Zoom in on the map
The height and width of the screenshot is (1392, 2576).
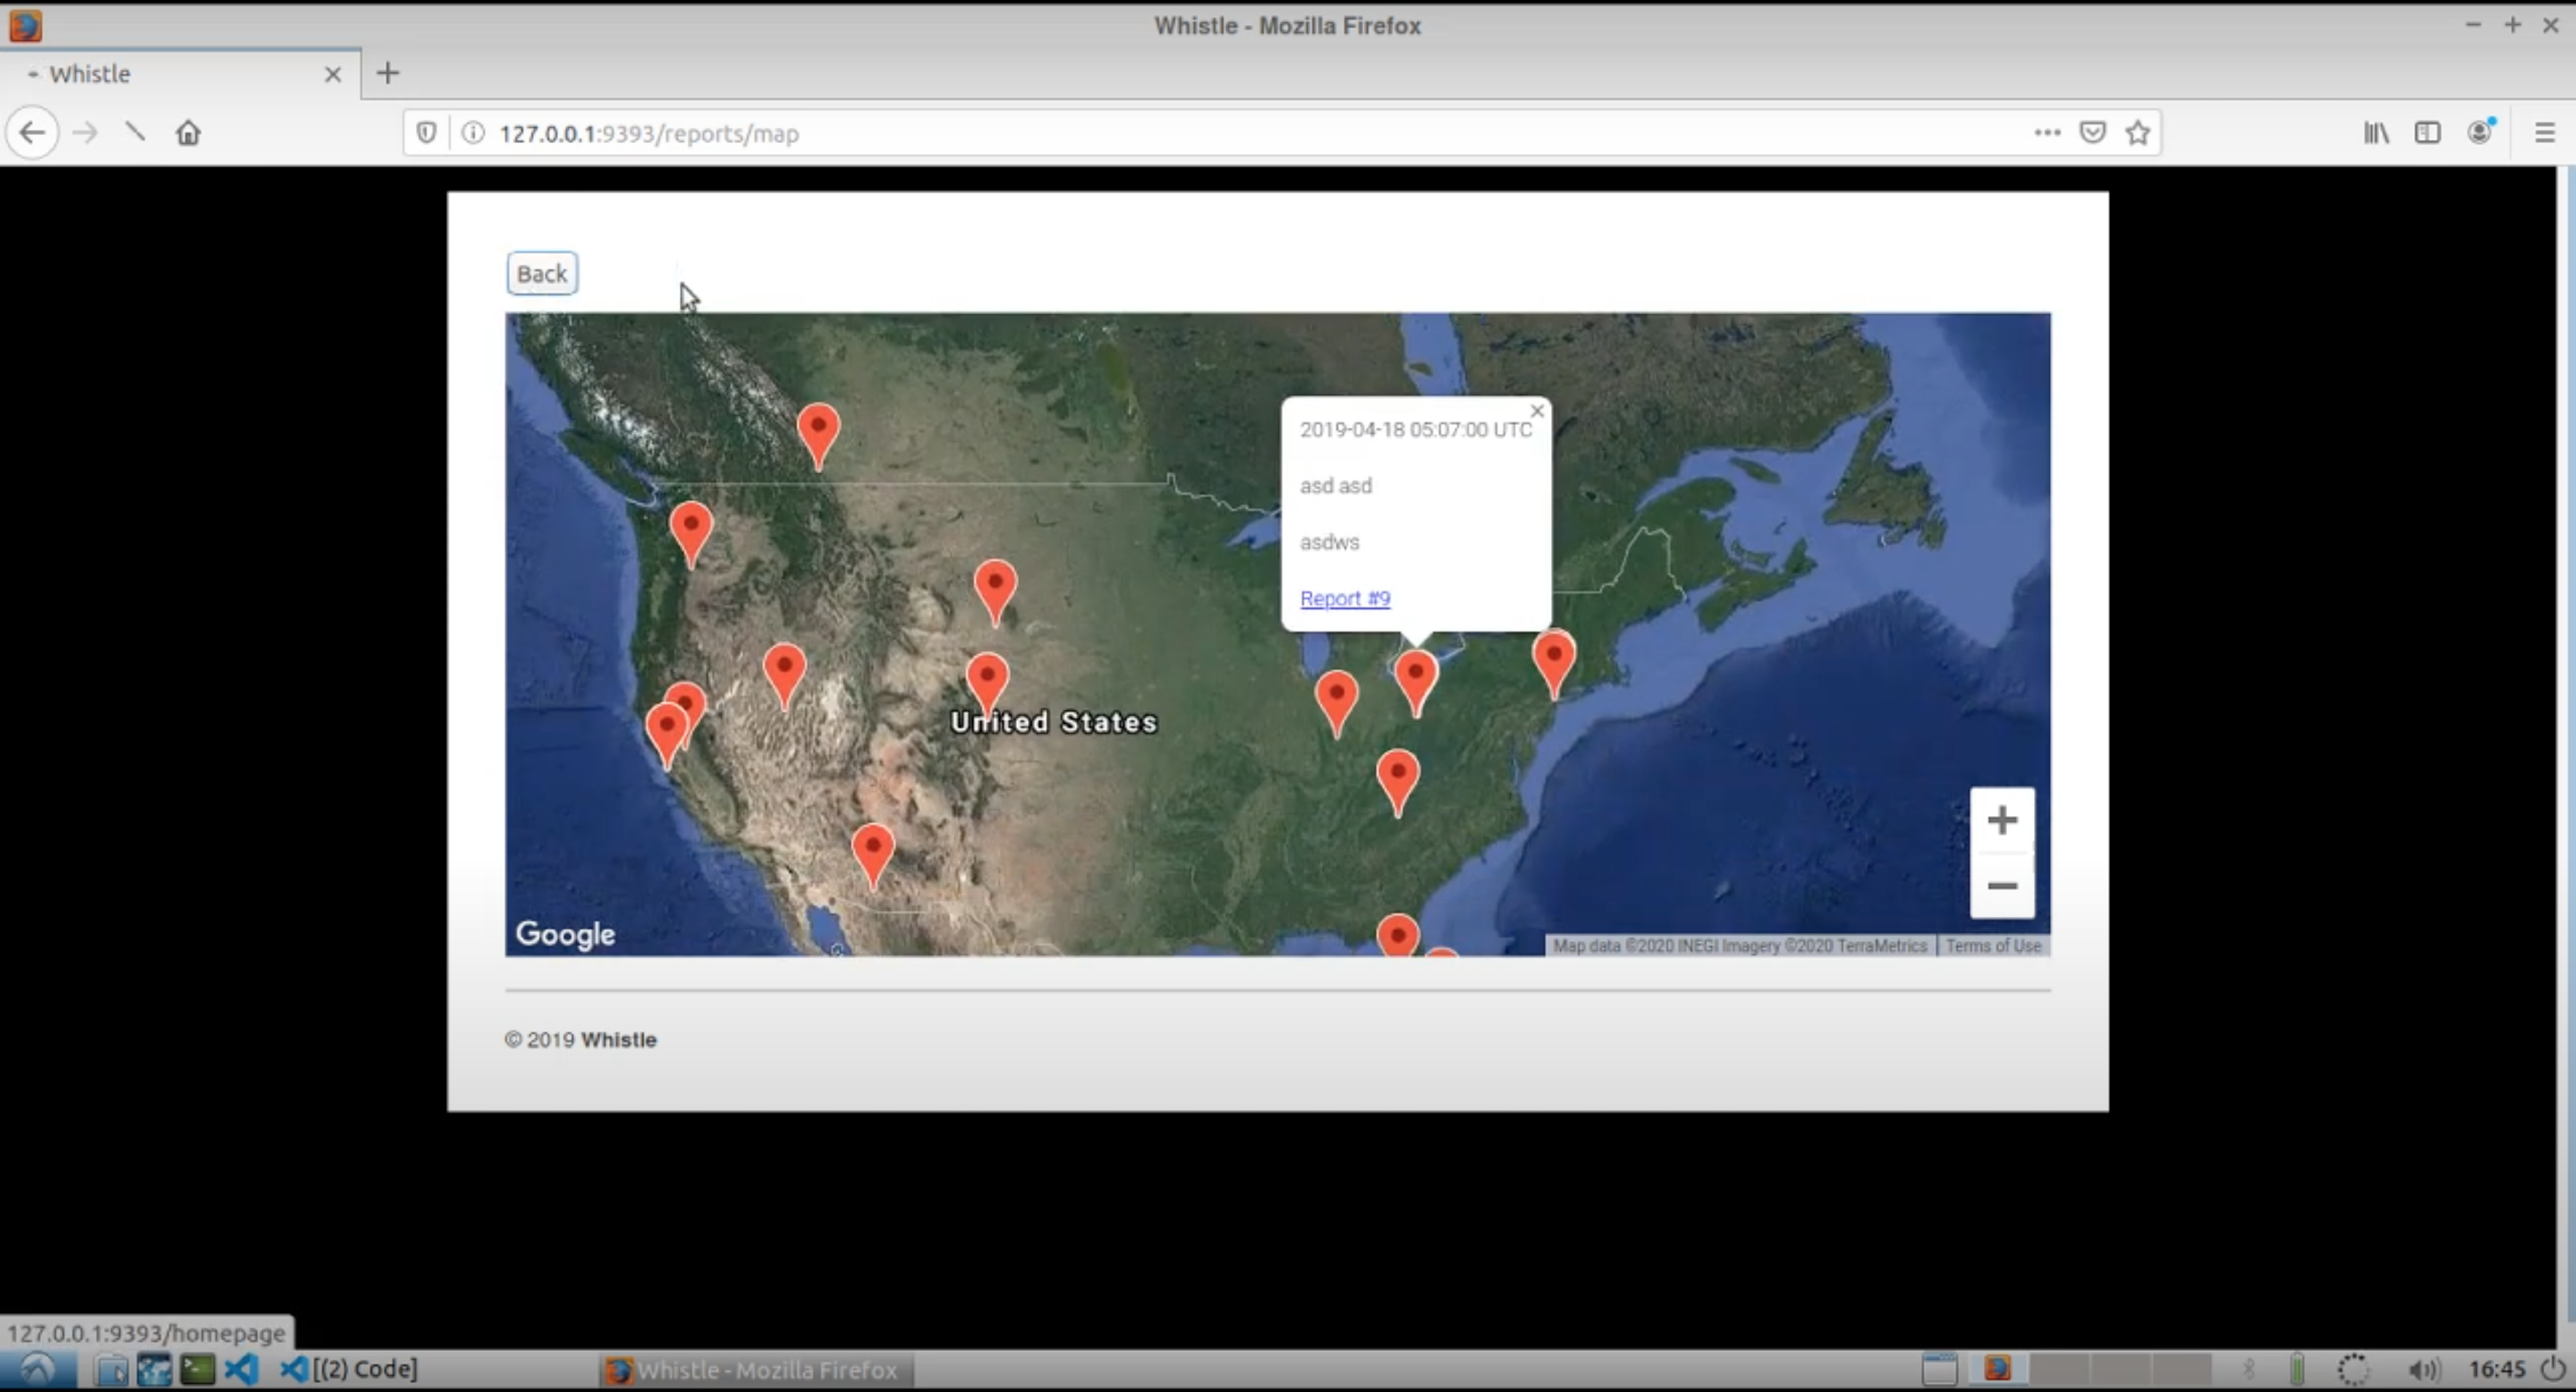pyautogui.click(x=2001, y=820)
